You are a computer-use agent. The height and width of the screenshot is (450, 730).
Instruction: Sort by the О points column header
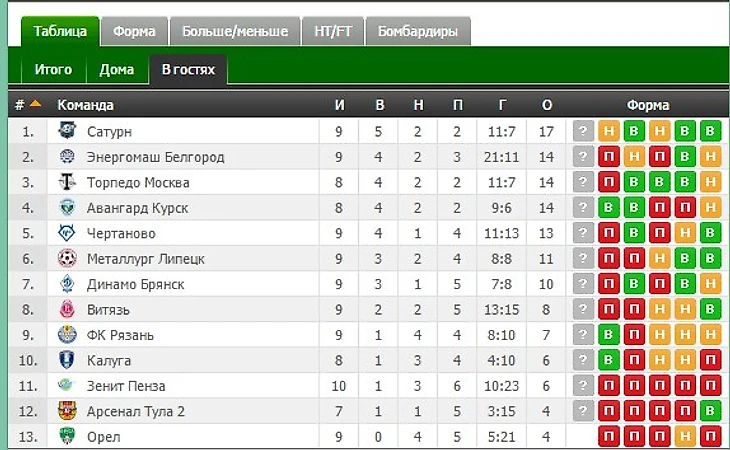click(546, 105)
